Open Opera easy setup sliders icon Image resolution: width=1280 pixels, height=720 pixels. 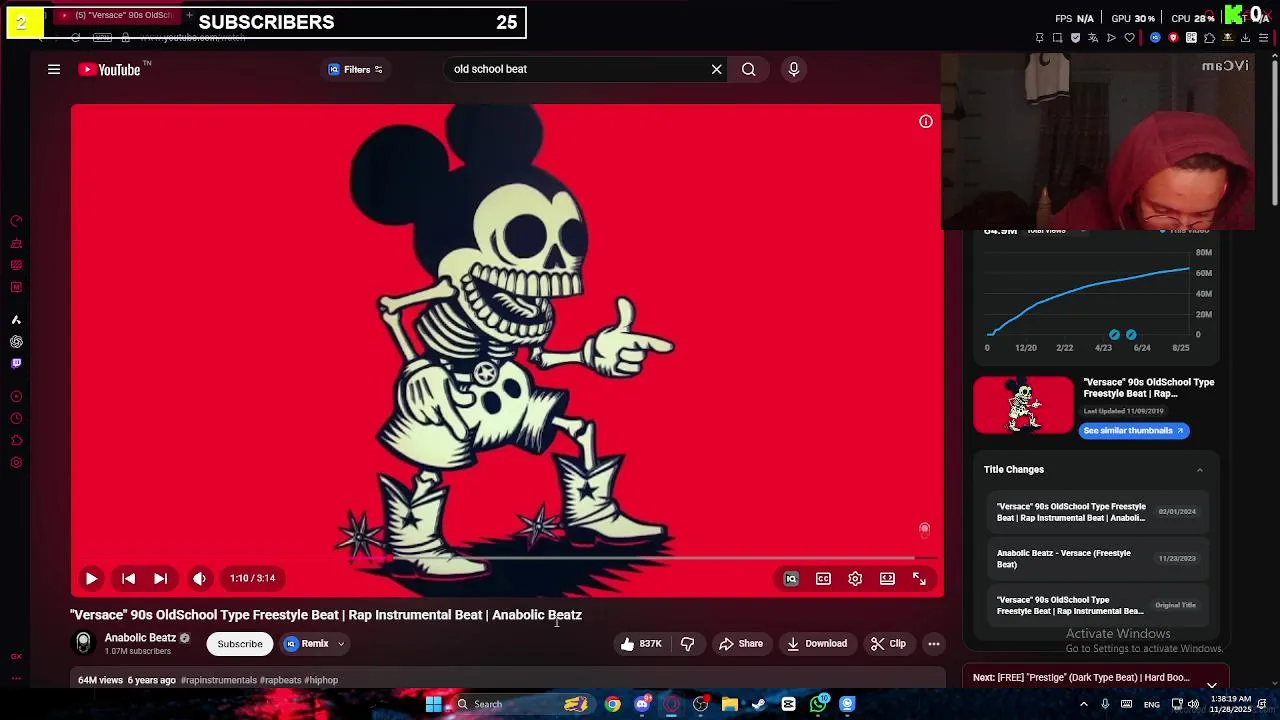coord(1264,38)
